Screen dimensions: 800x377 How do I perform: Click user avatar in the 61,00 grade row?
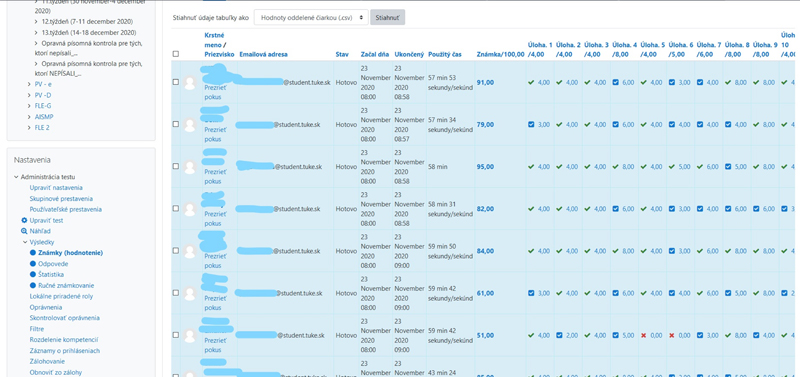pyautogui.click(x=190, y=293)
